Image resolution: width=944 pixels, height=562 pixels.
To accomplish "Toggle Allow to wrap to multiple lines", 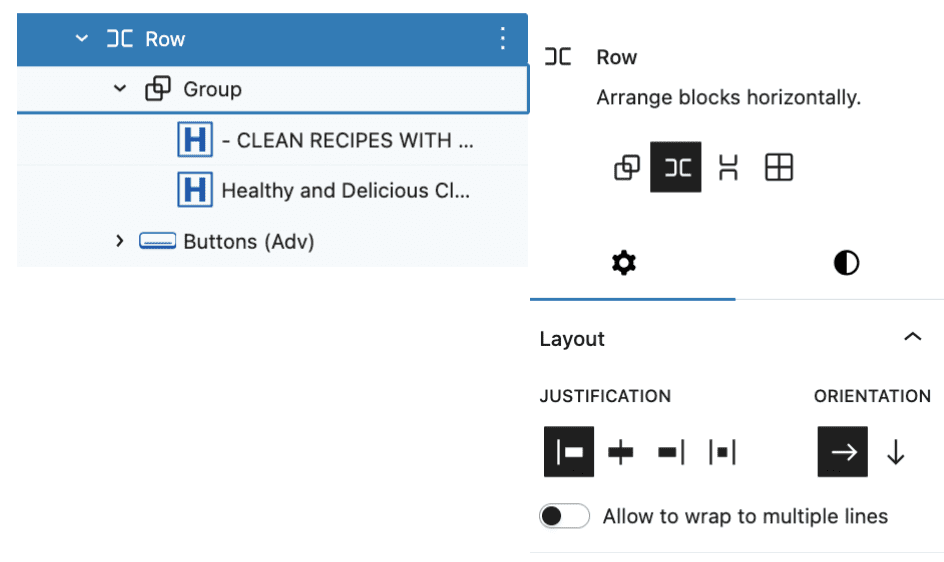I will pyautogui.click(x=564, y=516).
